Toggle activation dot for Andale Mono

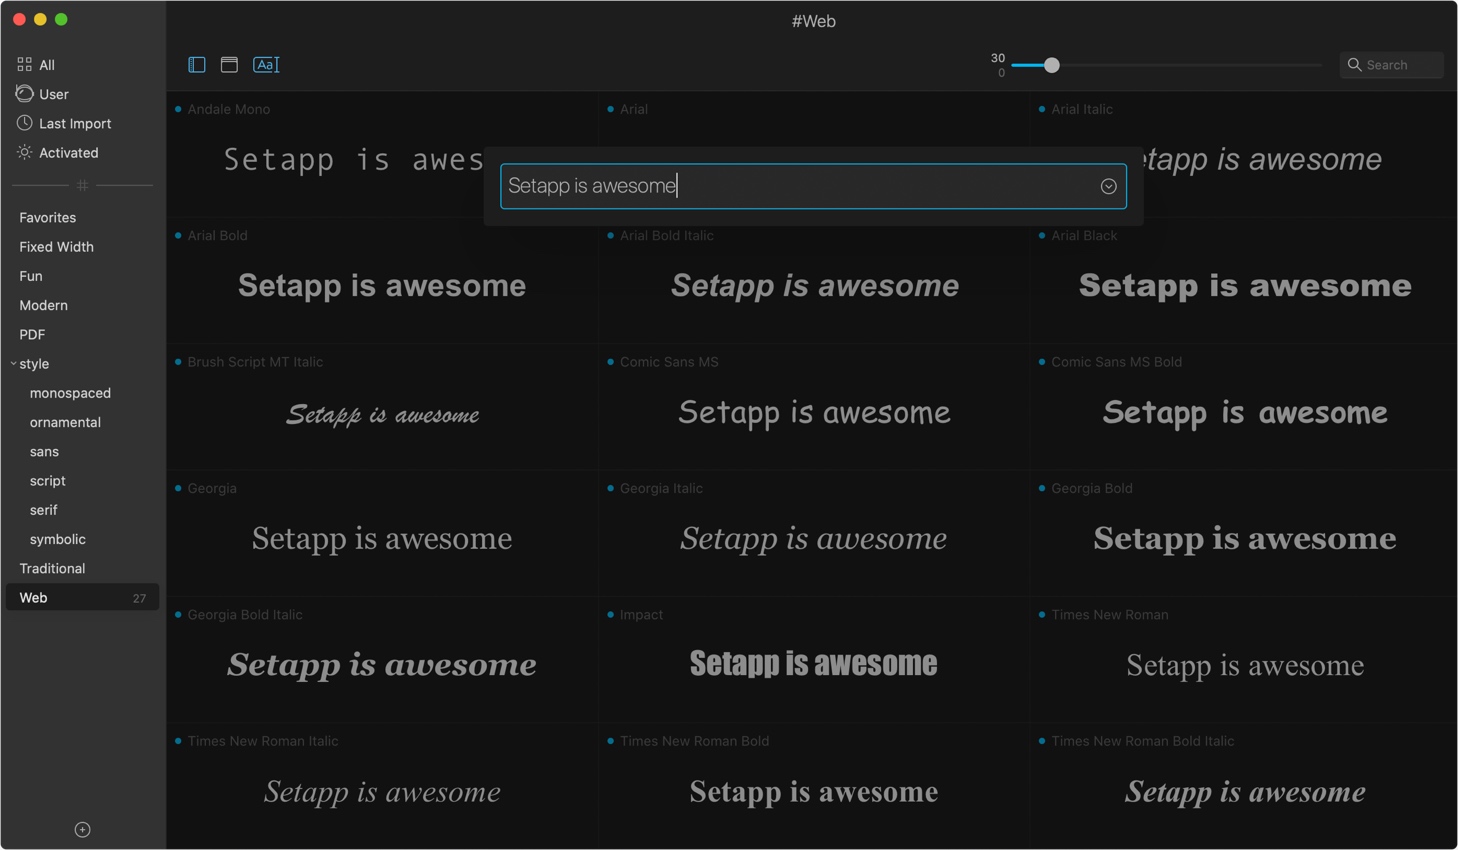pos(178,109)
